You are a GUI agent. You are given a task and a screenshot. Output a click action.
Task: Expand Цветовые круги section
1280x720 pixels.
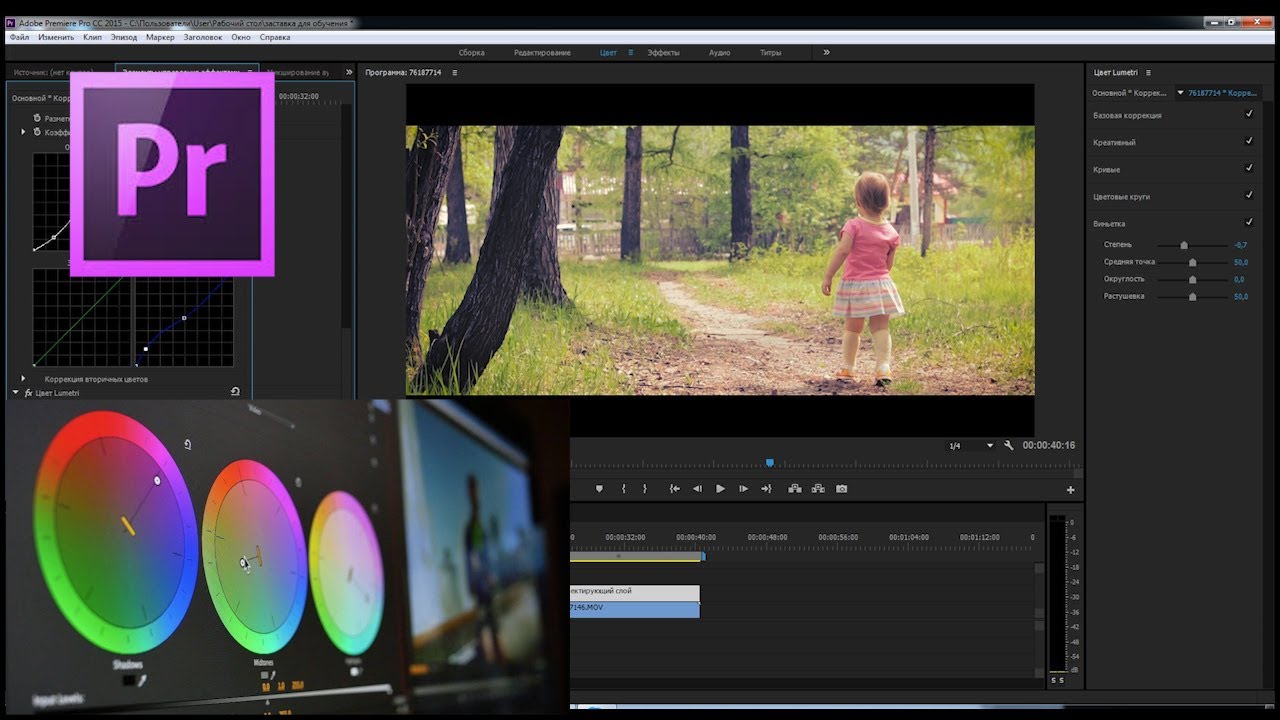coord(1121,196)
